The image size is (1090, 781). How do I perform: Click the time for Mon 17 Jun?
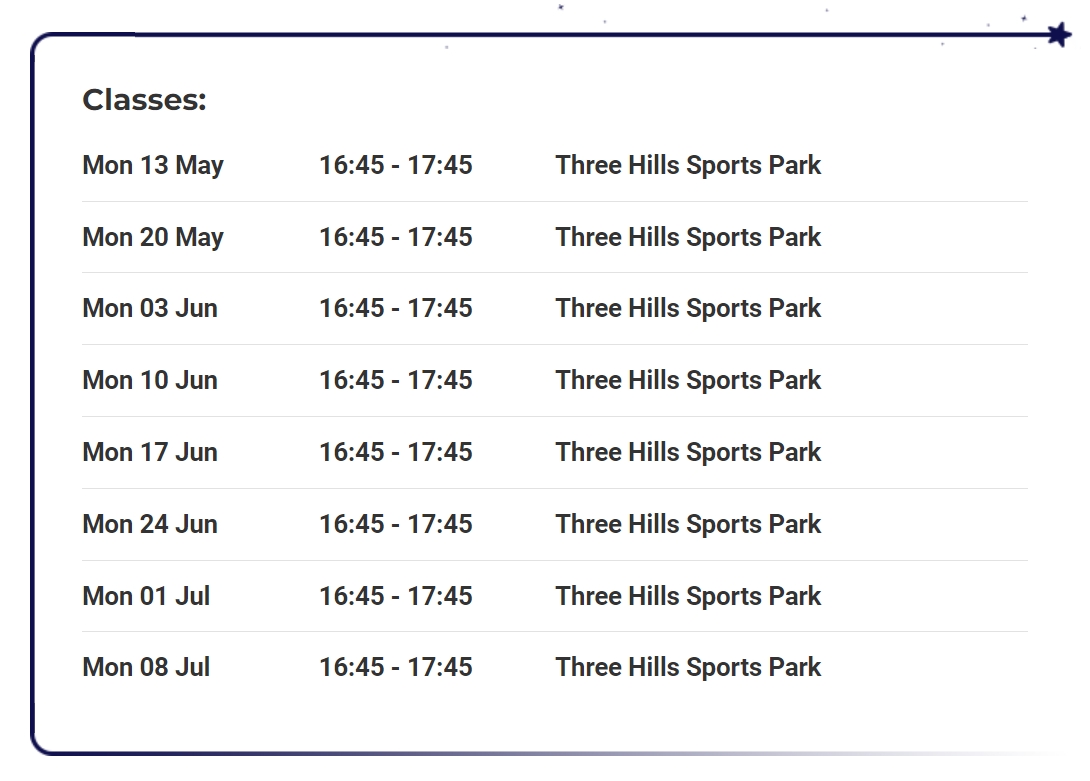pyautogui.click(x=395, y=452)
